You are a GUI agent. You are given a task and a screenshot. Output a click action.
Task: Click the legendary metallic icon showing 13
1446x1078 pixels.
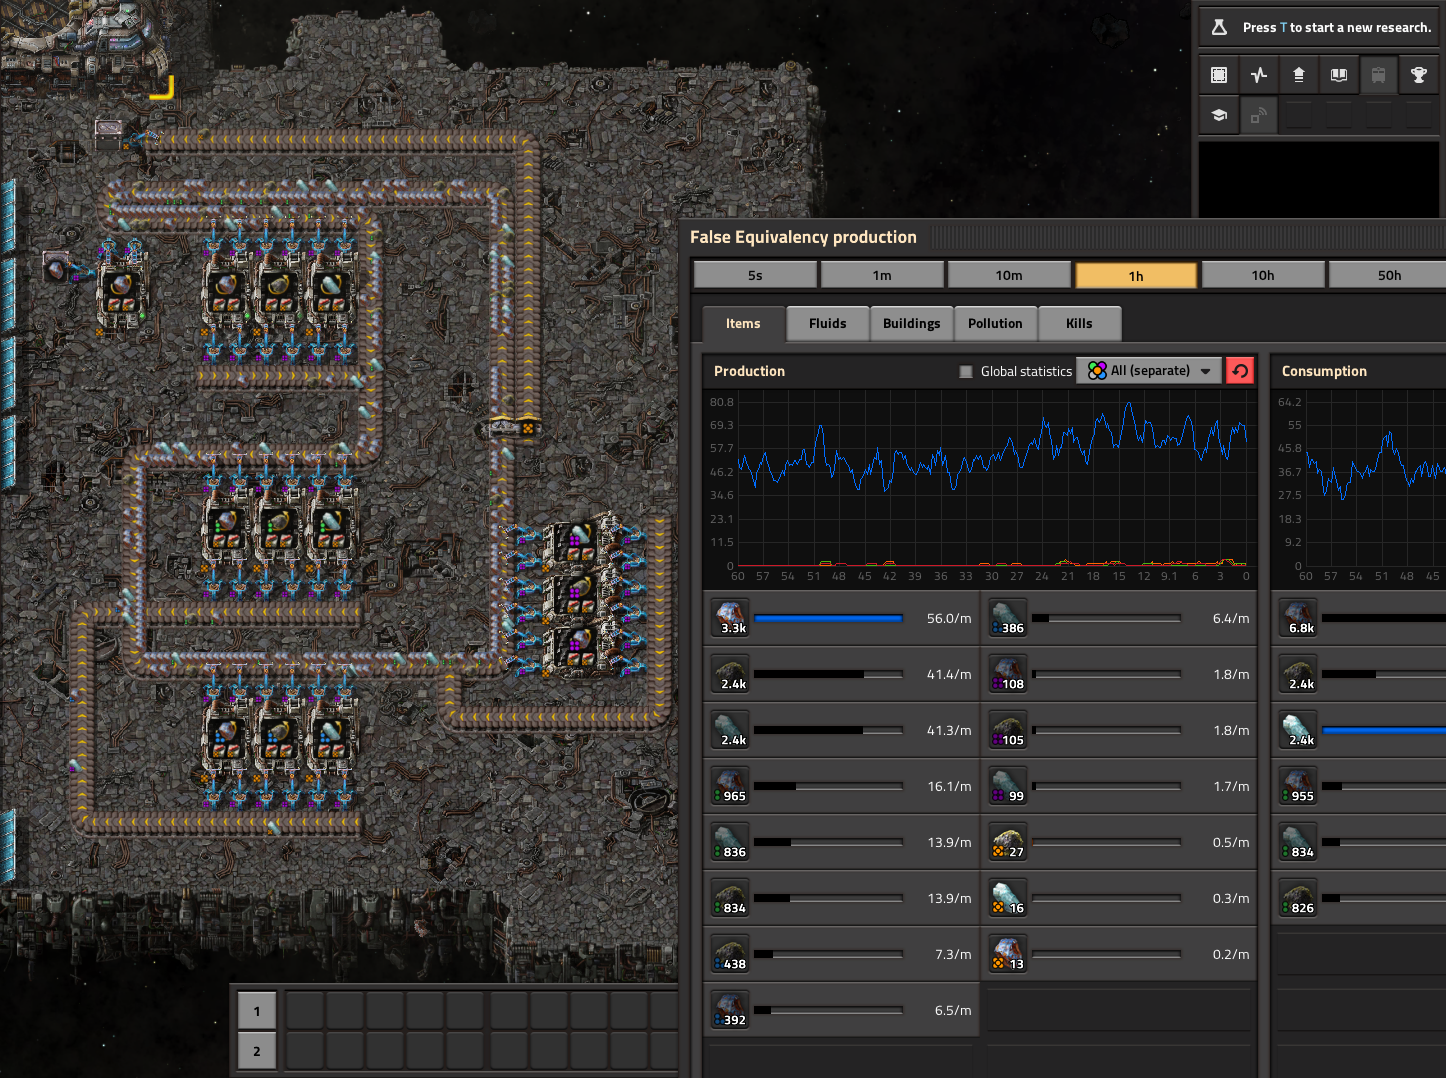click(x=1008, y=954)
